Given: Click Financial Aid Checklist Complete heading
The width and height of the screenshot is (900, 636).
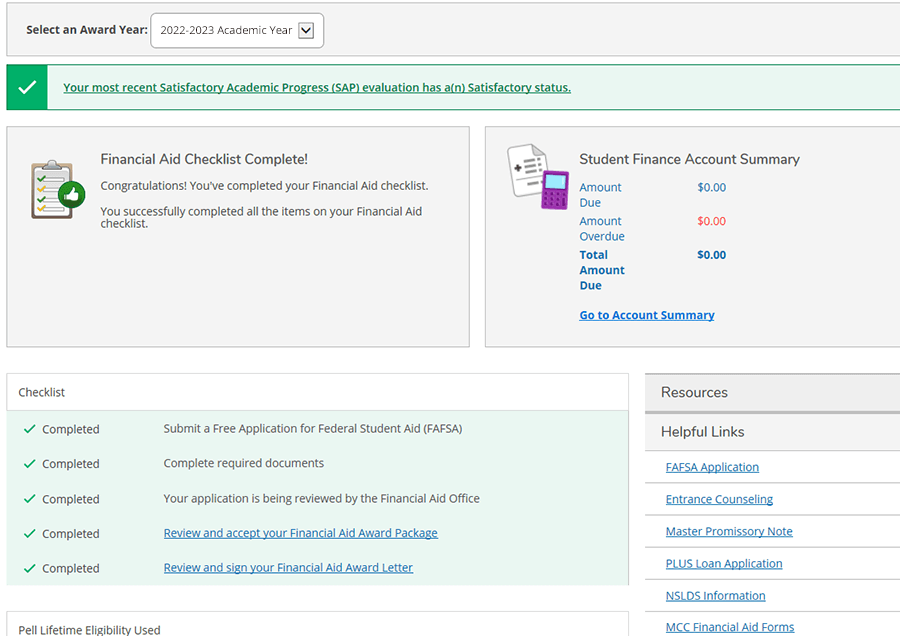Looking at the screenshot, I should pos(204,159).
